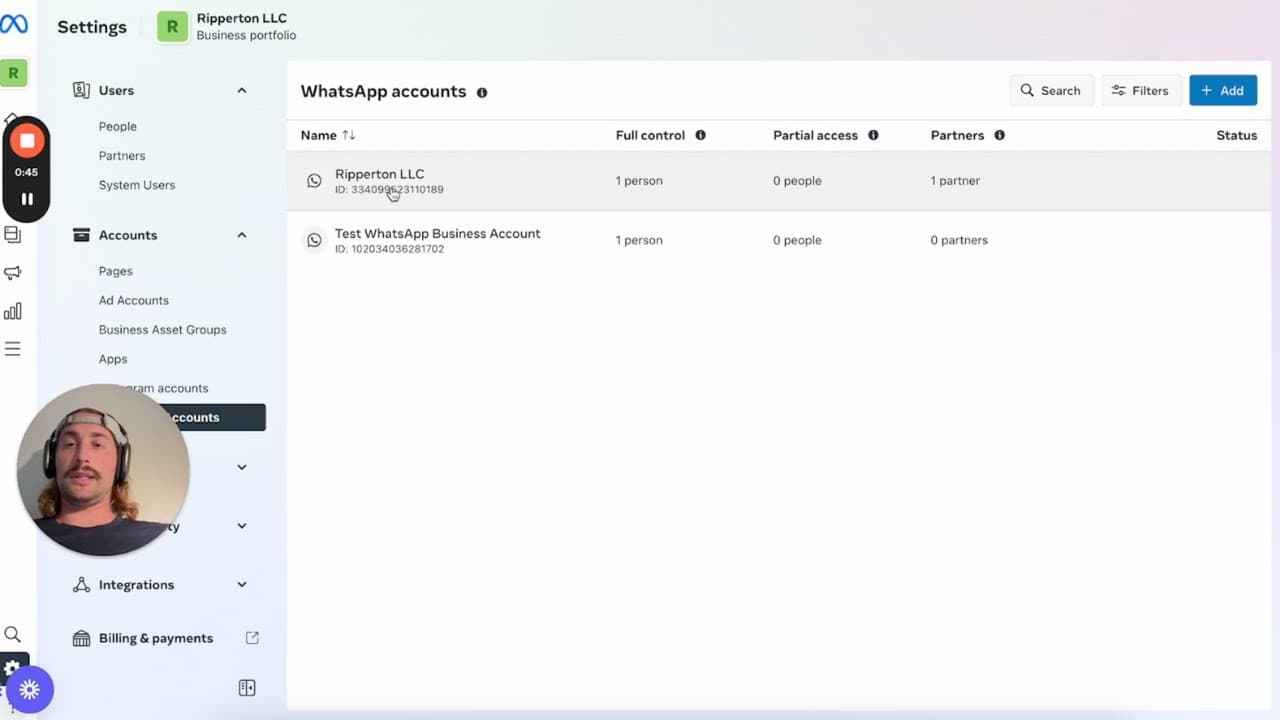Click the Full control info icon

click(x=700, y=135)
